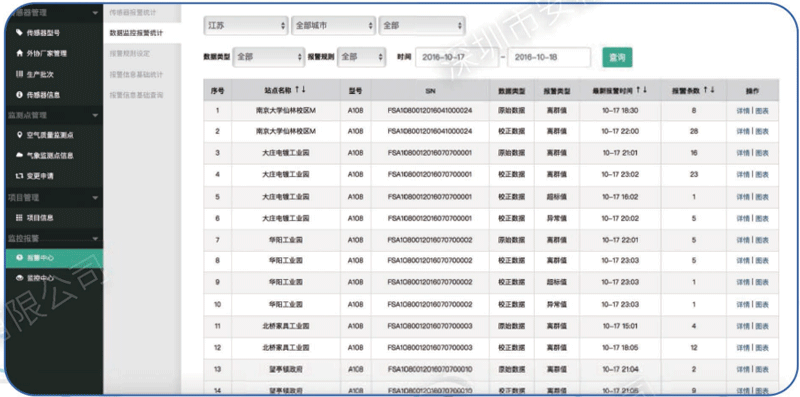The width and height of the screenshot is (800, 397).
Task: Click 北桥家具工业园 in row 11
Action: (x=286, y=326)
